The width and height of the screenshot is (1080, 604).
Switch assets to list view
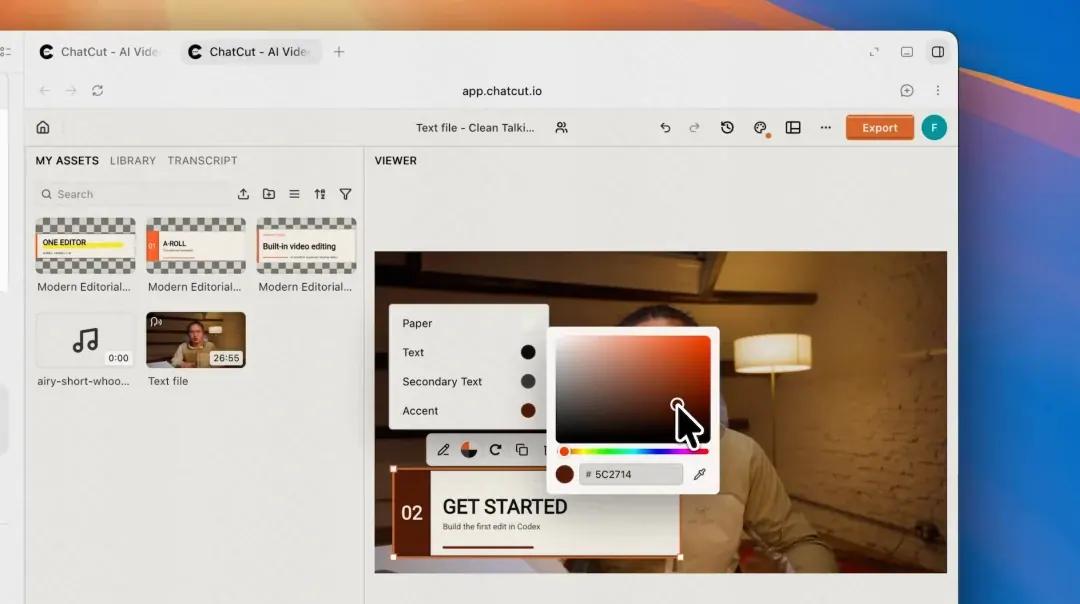(294, 194)
